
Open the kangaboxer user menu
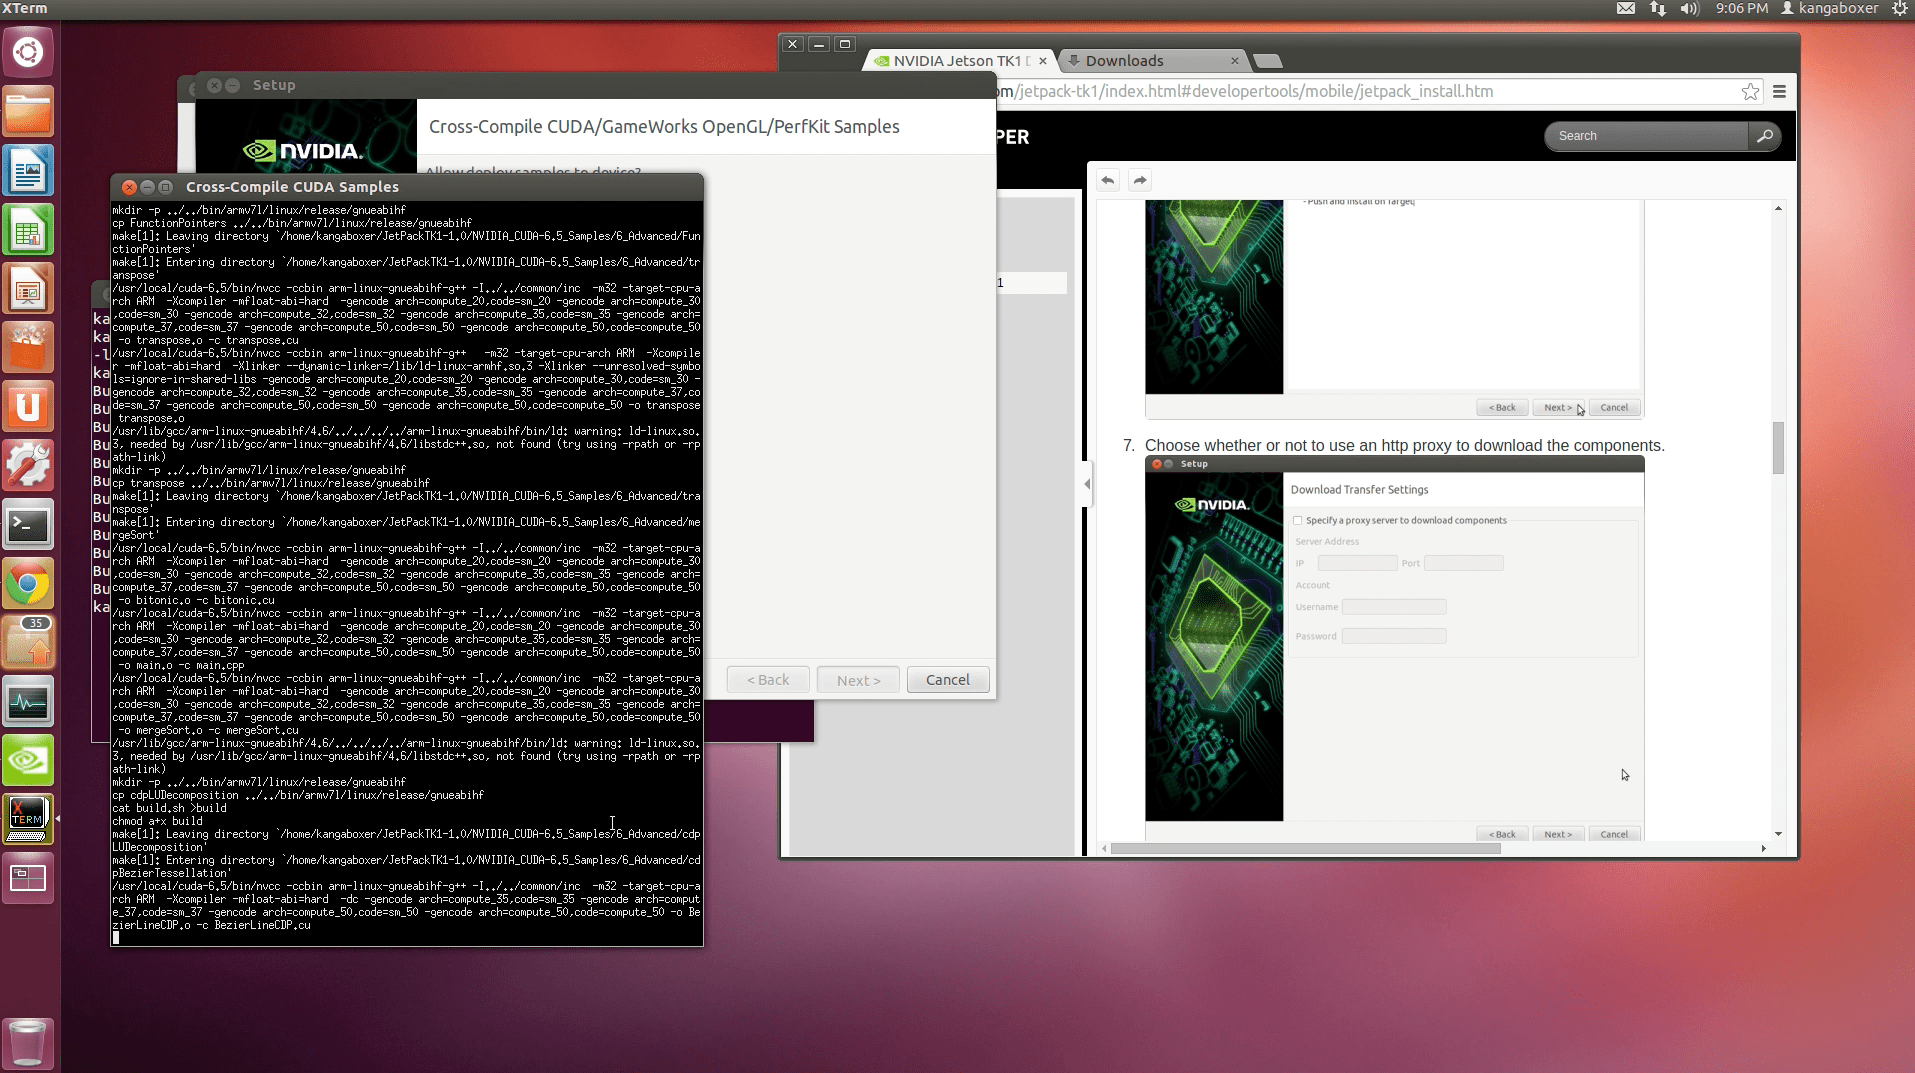tap(1829, 9)
